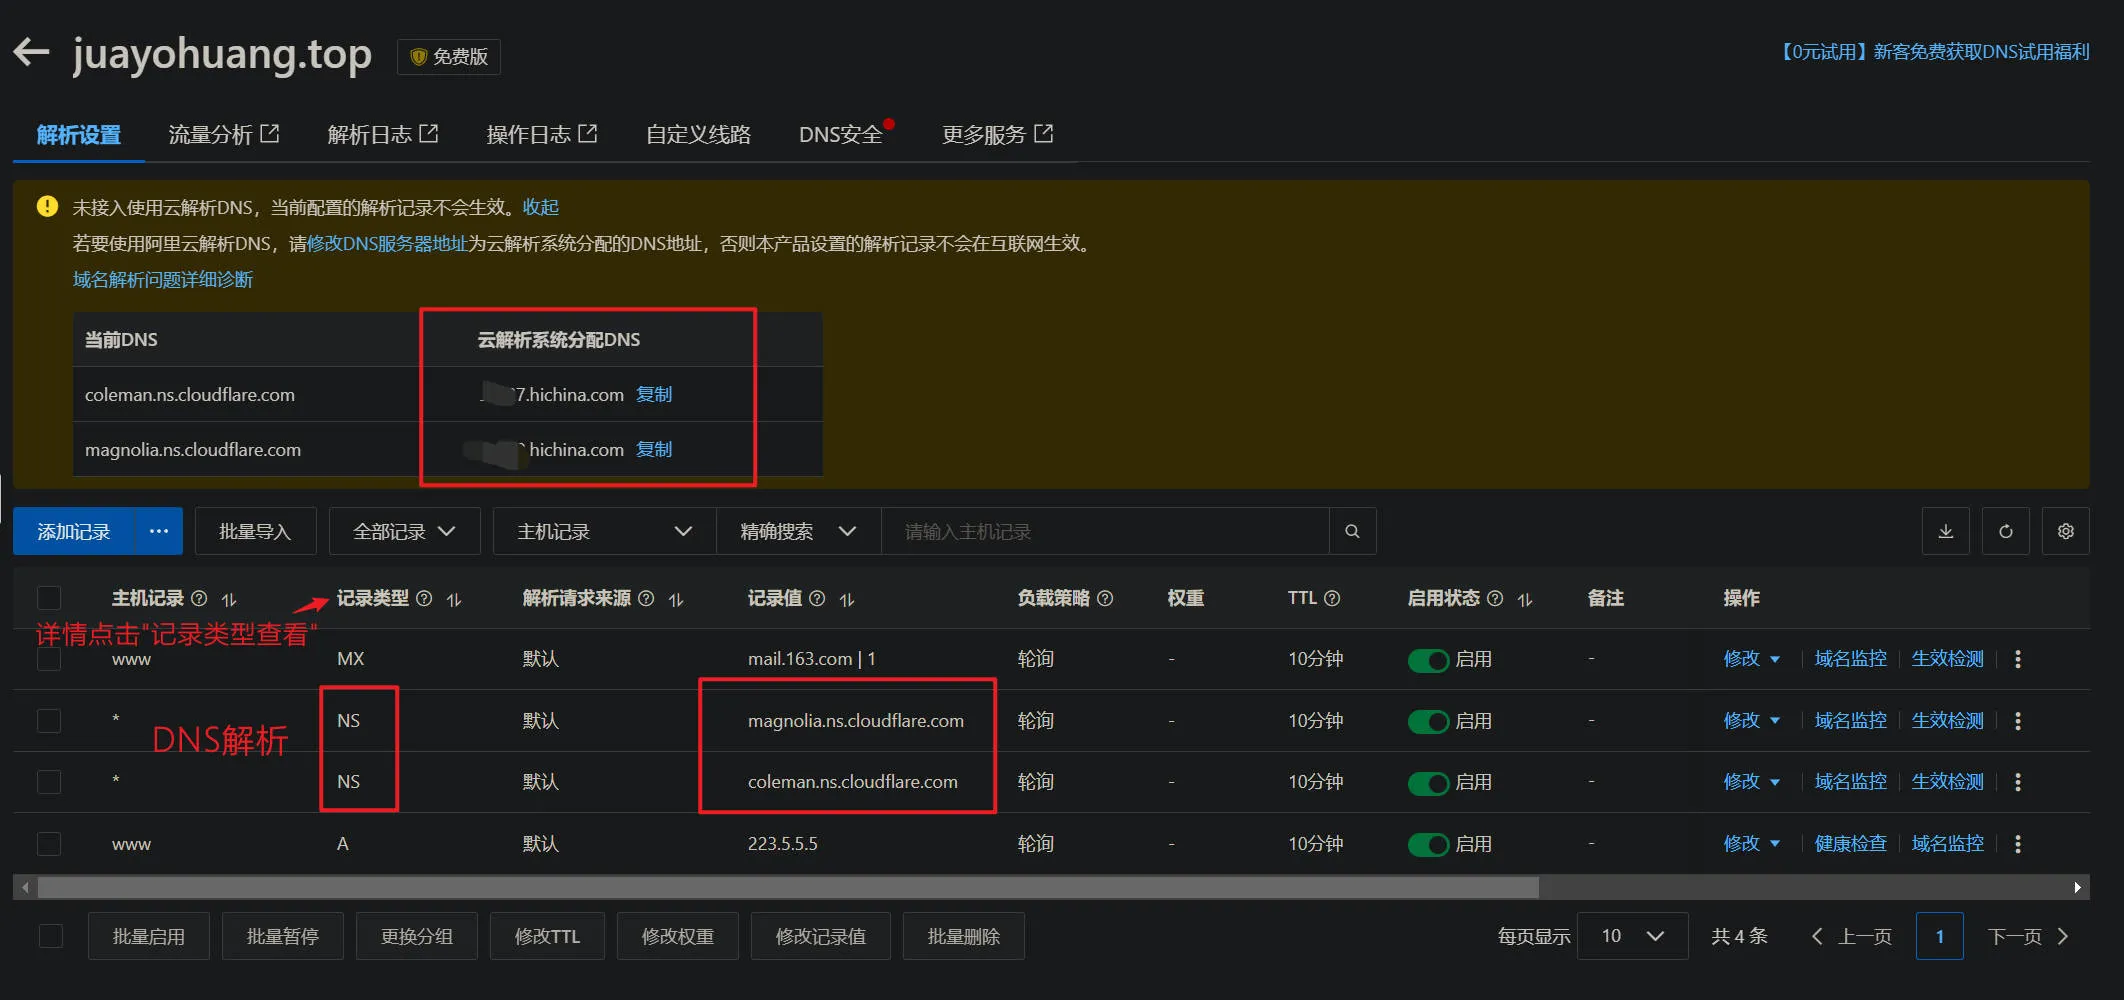Toggle enable switch for mail.163.com record

coord(1428,660)
